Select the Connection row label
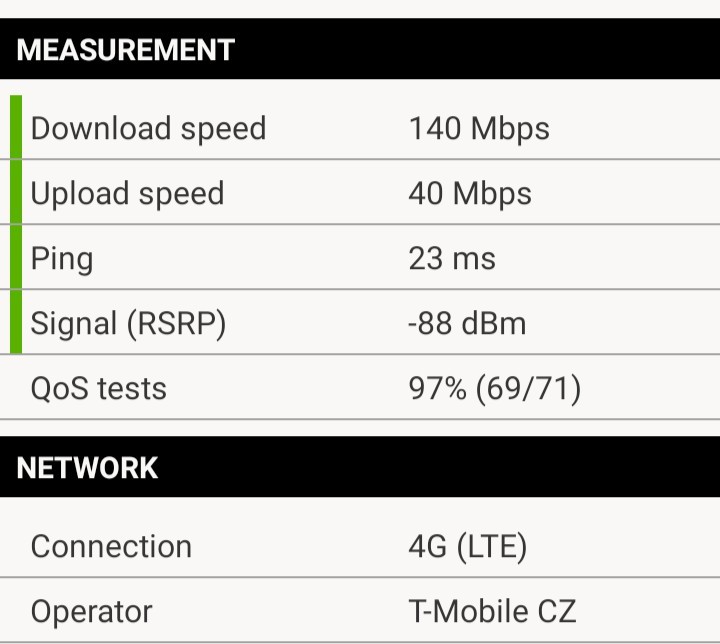Screen dimensions: 720x644 pyautogui.click(x=111, y=547)
